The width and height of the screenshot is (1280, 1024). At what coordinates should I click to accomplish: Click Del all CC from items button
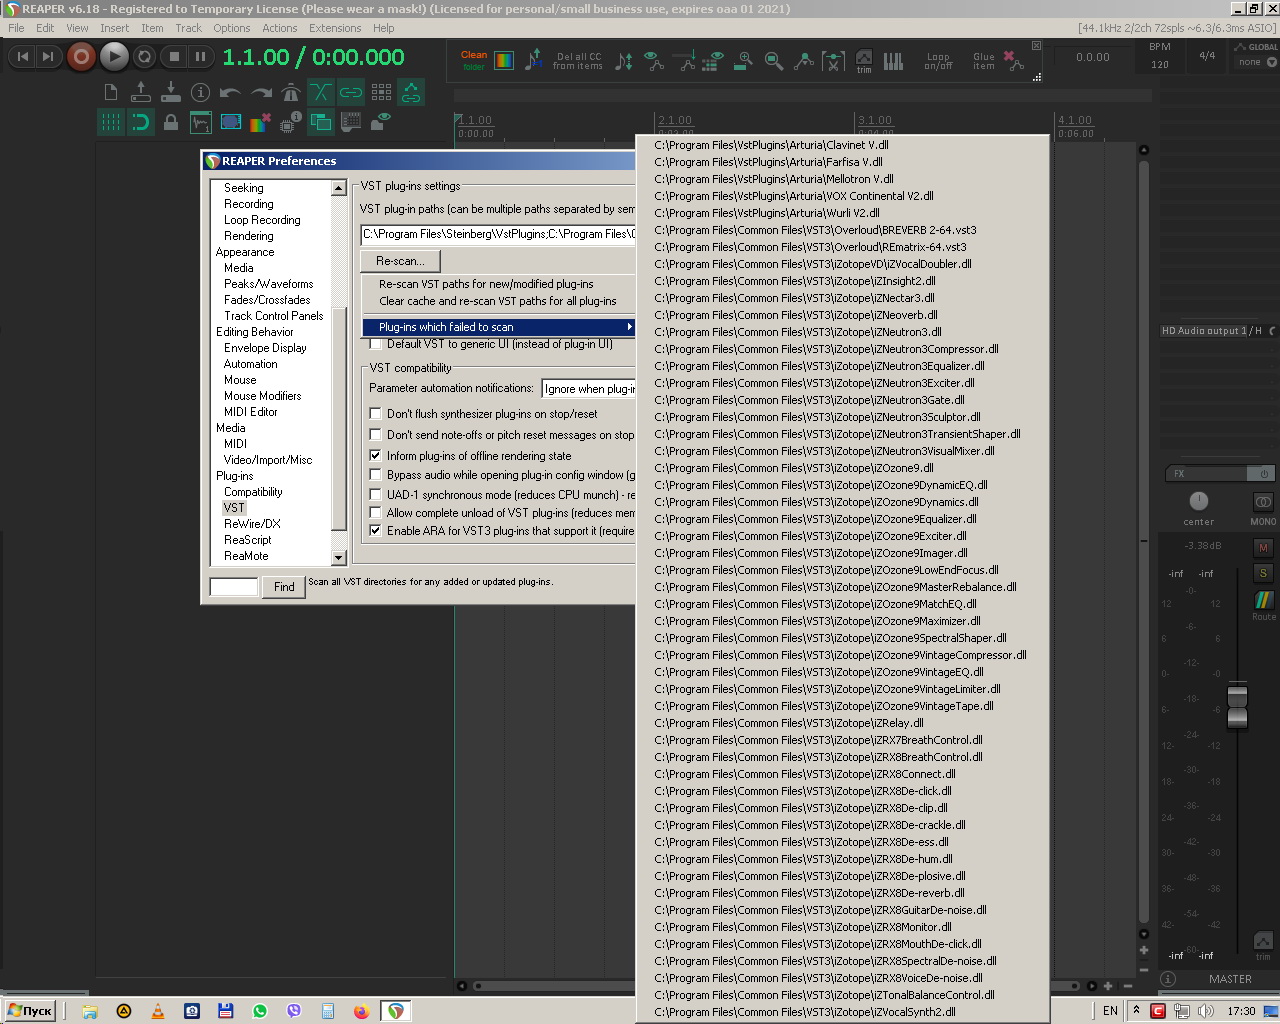pyautogui.click(x=578, y=62)
